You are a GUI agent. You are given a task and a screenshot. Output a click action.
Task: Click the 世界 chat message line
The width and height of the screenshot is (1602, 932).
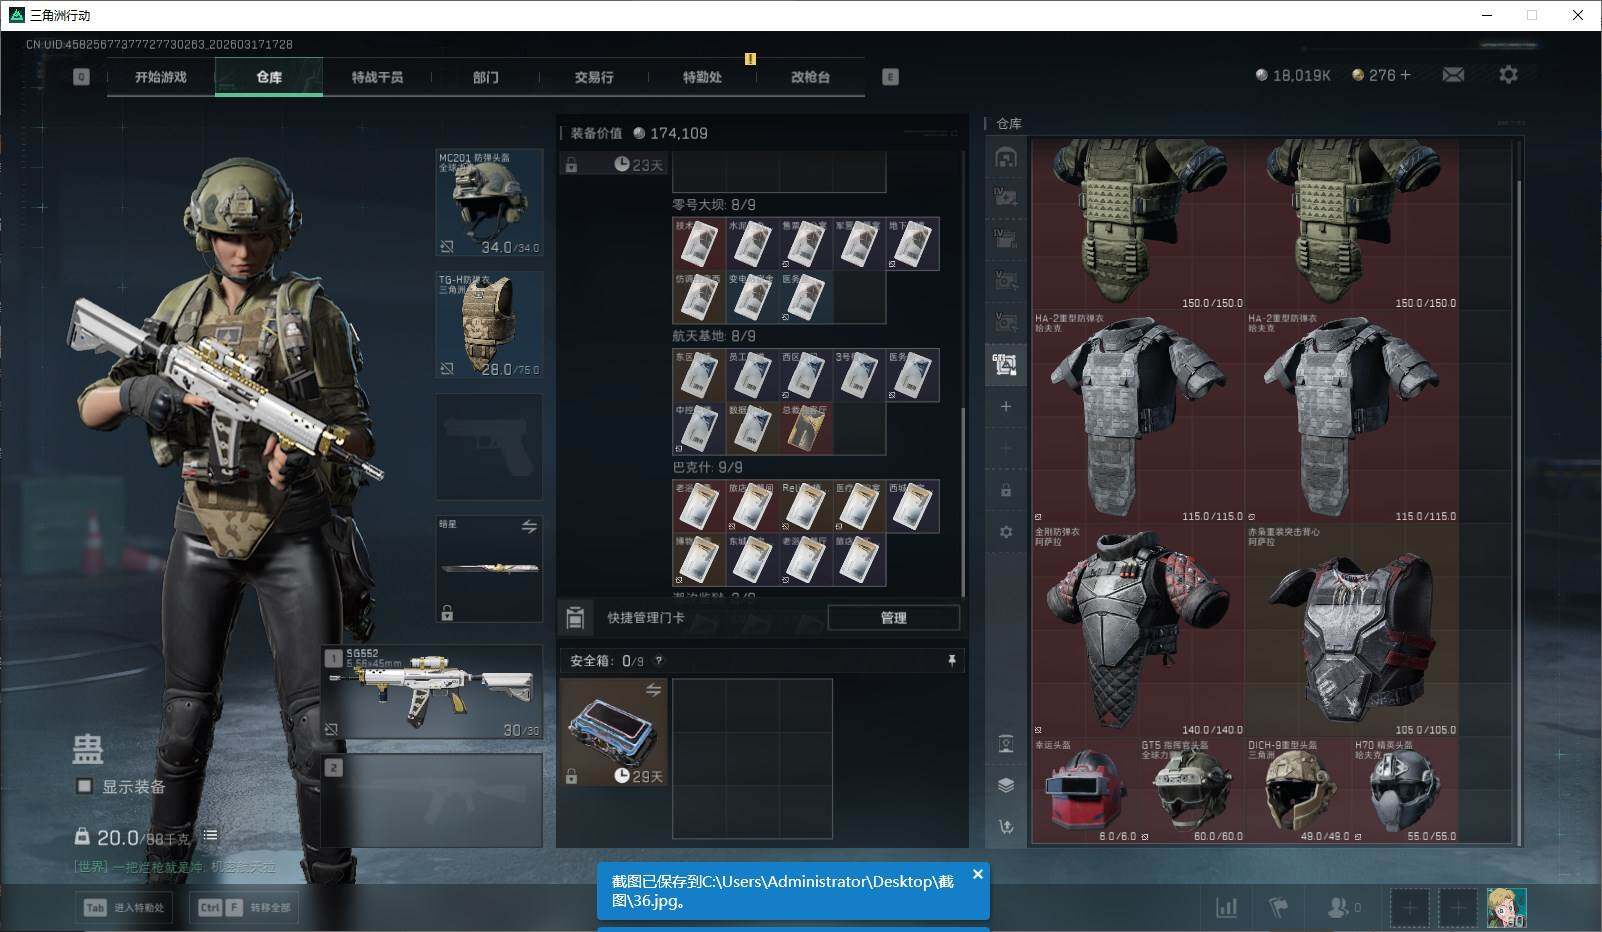[x=174, y=866]
